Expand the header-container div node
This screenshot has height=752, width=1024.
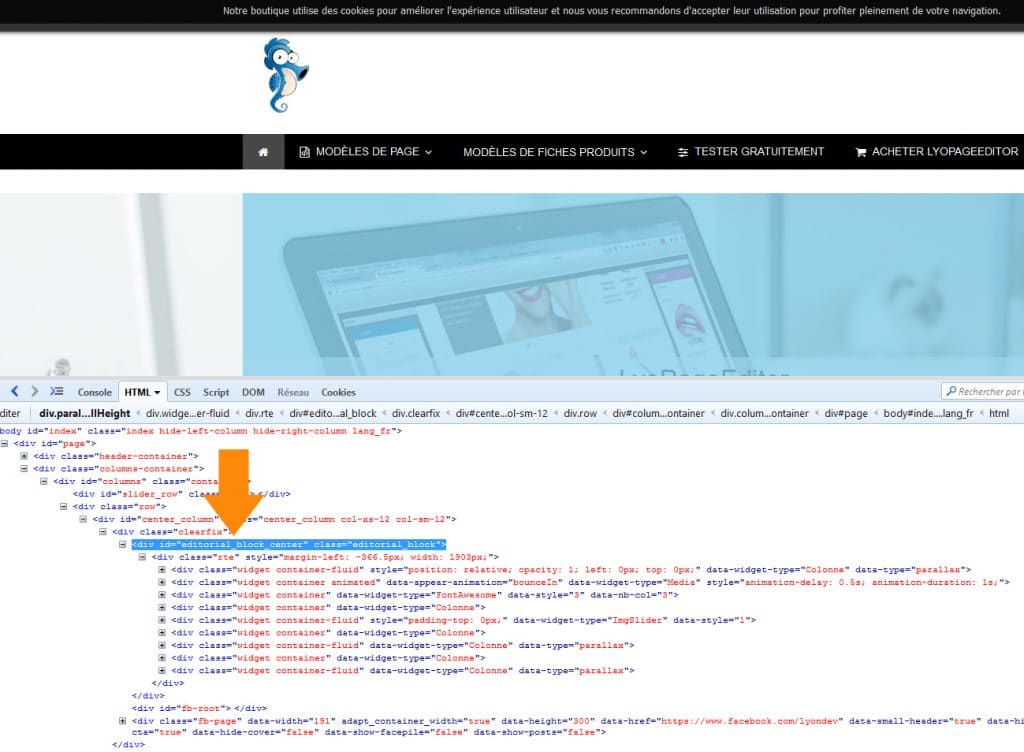[x=24, y=456]
